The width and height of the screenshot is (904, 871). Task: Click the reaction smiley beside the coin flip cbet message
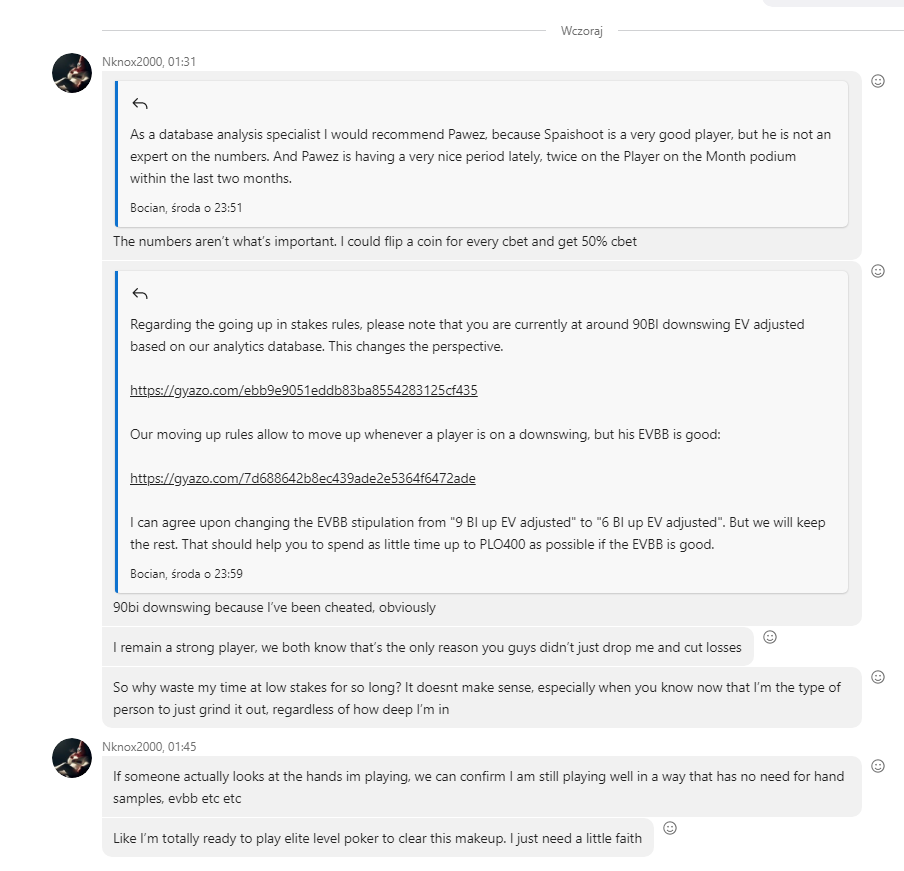click(x=878, y=81)
